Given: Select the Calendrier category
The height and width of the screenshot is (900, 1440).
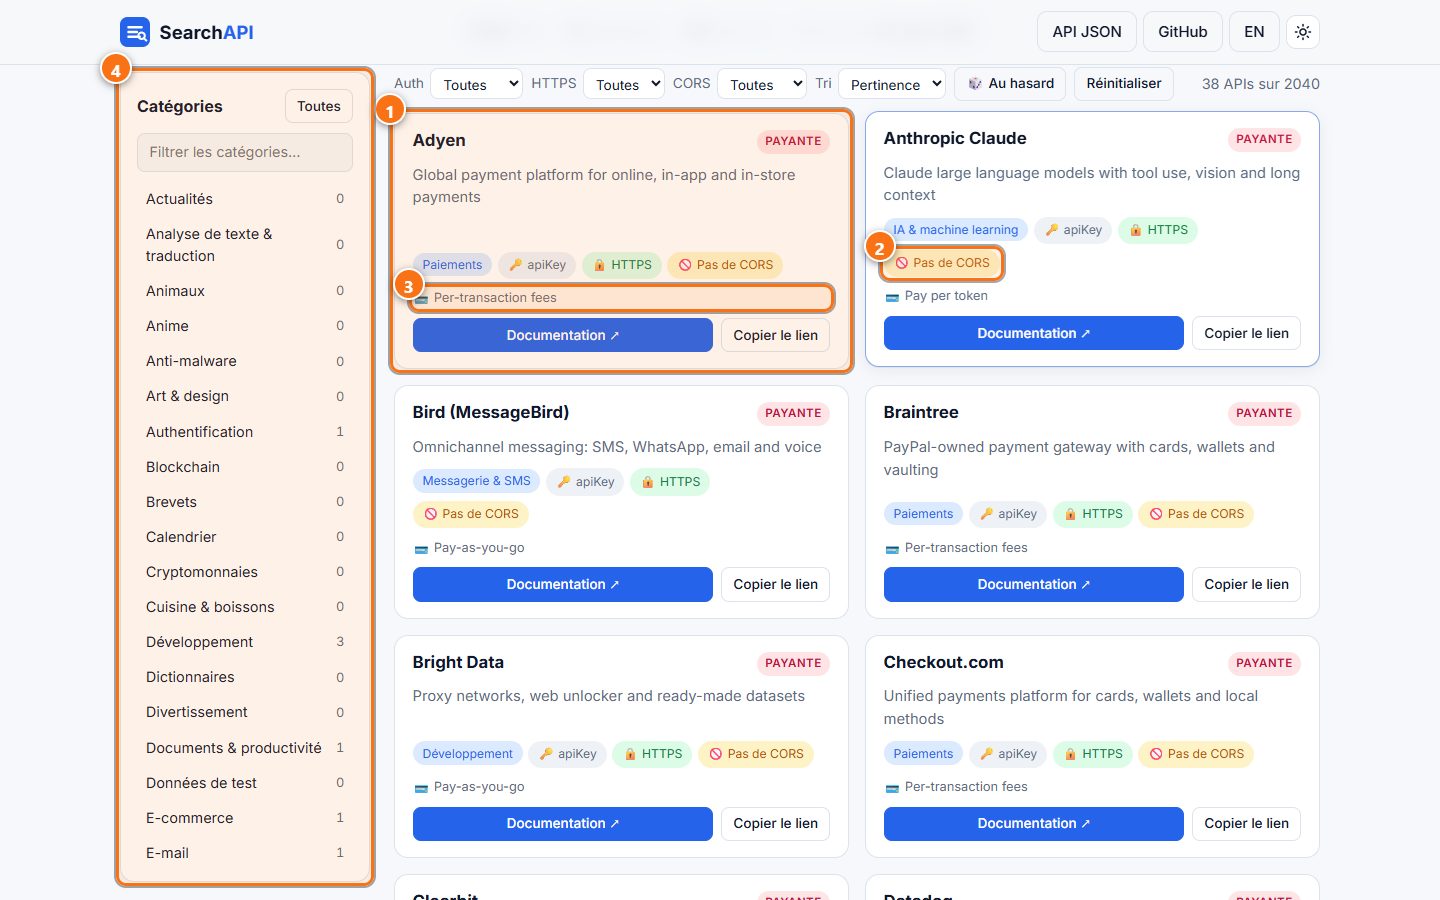Looking at the screenshot, I should click(245, 537).
